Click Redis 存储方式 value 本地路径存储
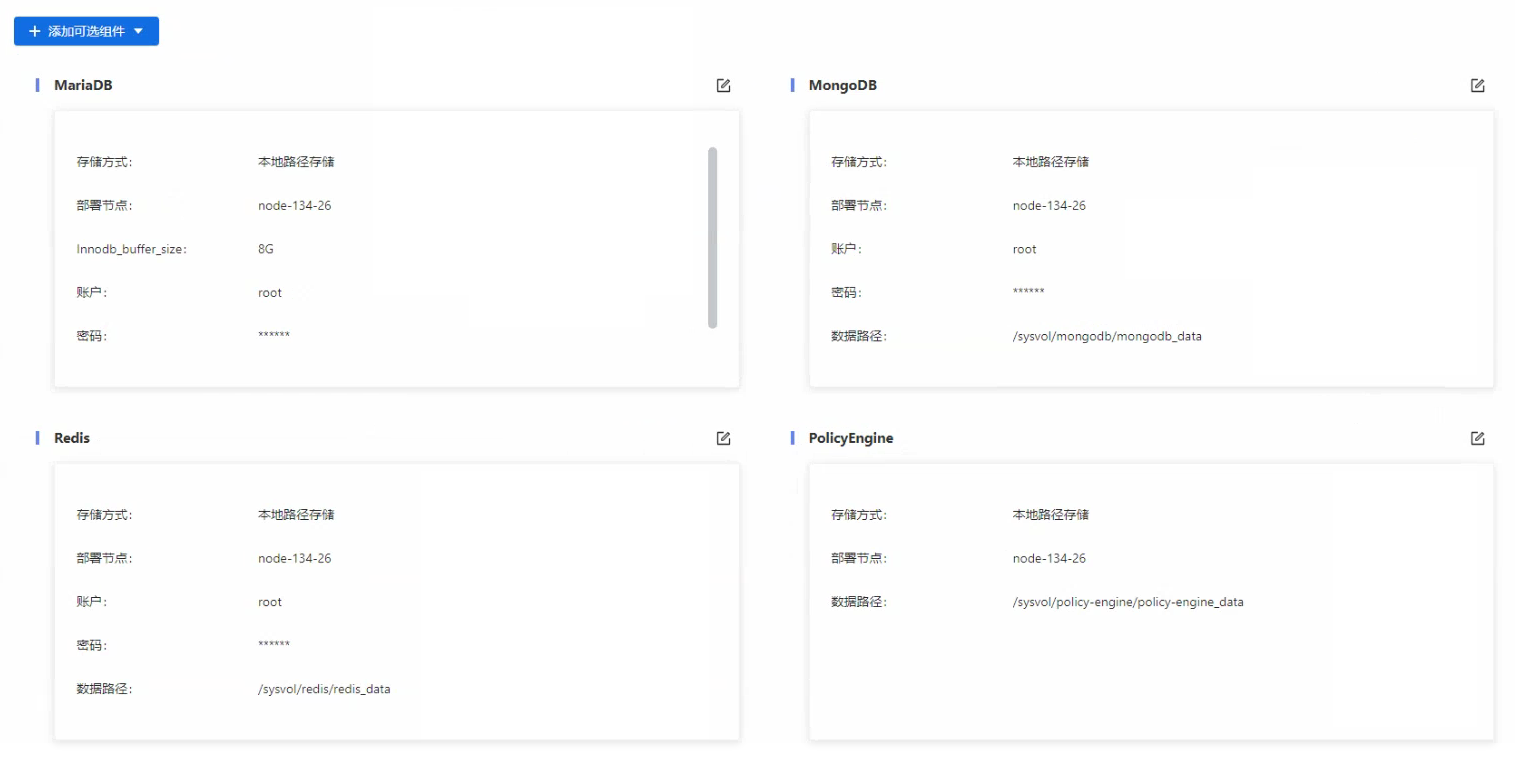The image size is (1515, 765). tap(296, 515)
